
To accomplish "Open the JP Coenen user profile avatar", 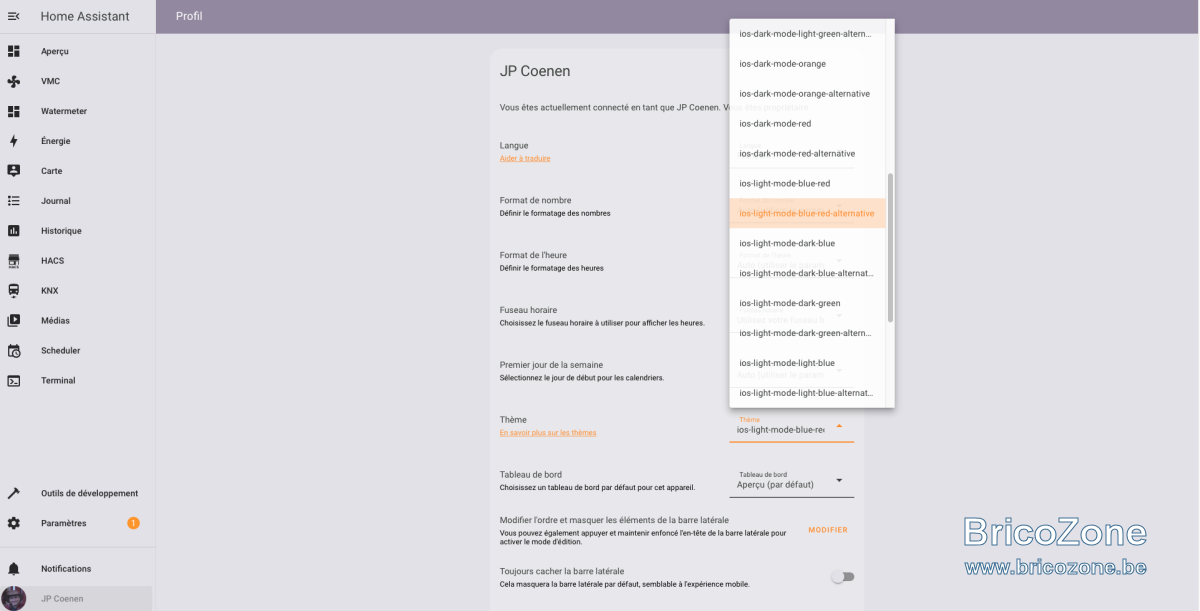I will click(x=14, y=598).
